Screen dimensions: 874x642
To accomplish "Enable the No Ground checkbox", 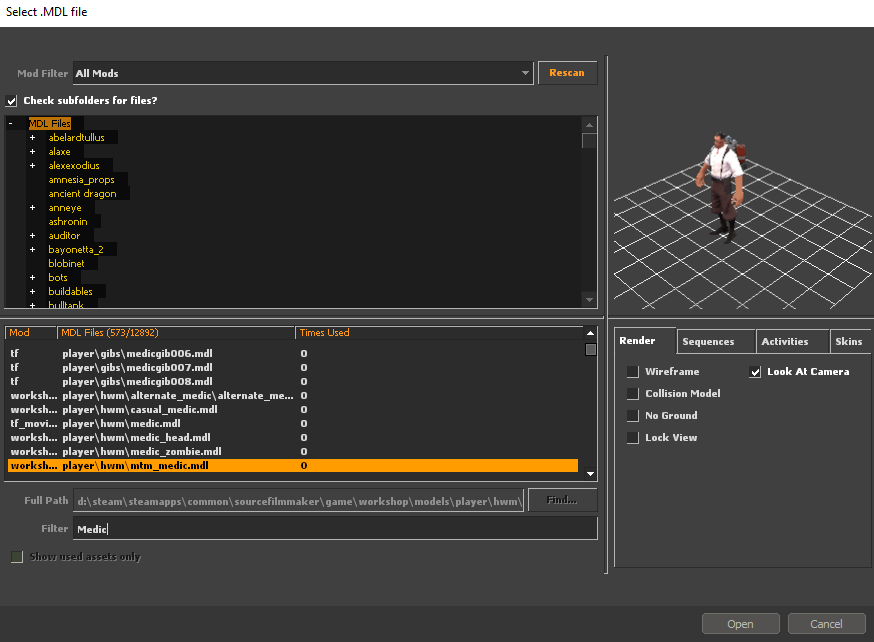I will [x=633, y=416].
